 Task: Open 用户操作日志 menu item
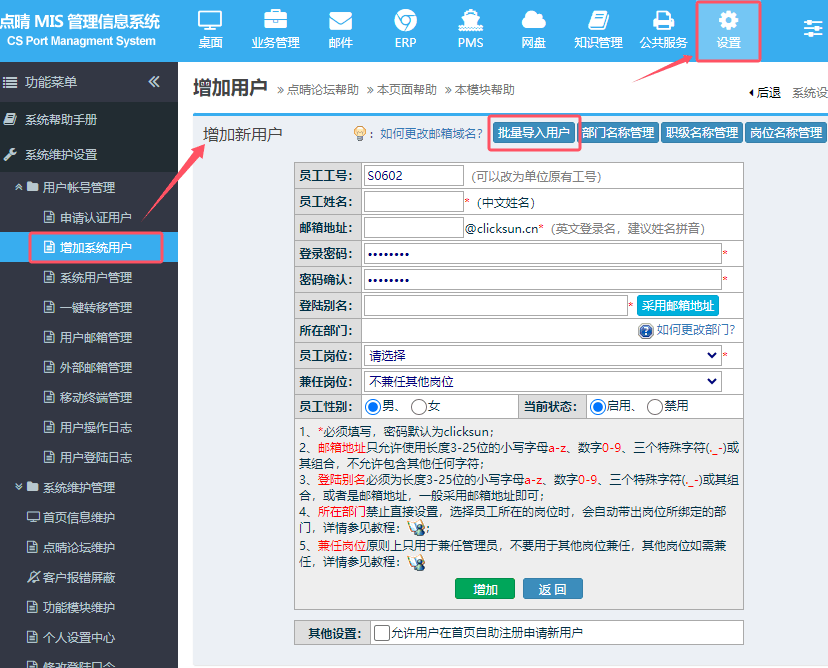pos(96,427)
